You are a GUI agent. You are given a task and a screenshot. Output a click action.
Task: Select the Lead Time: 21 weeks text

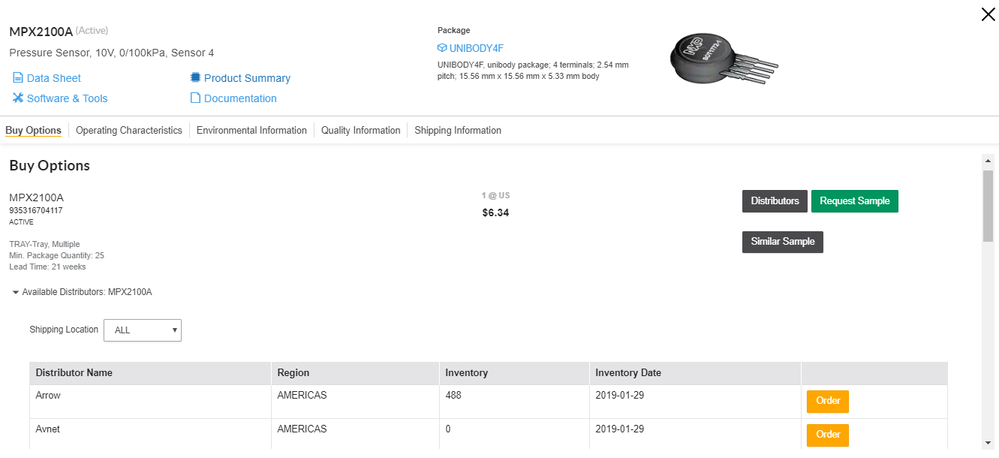47,267
